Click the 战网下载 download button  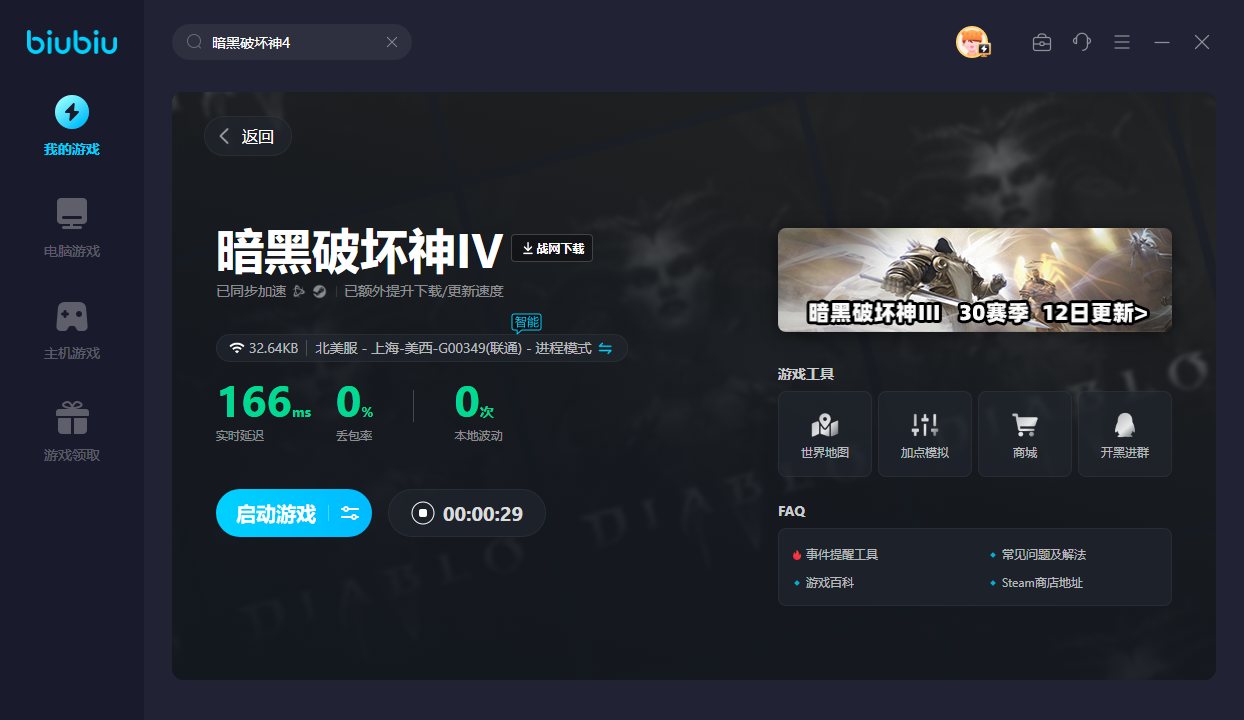click(552, 248)
